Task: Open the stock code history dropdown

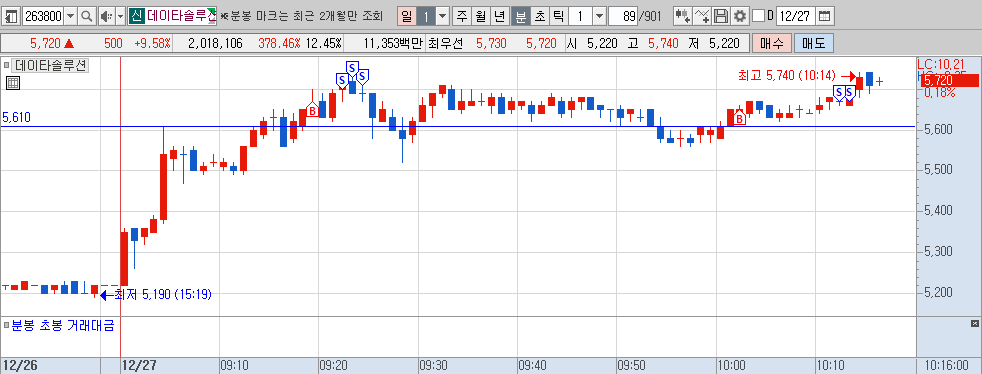Action: (x=71, y=16)
